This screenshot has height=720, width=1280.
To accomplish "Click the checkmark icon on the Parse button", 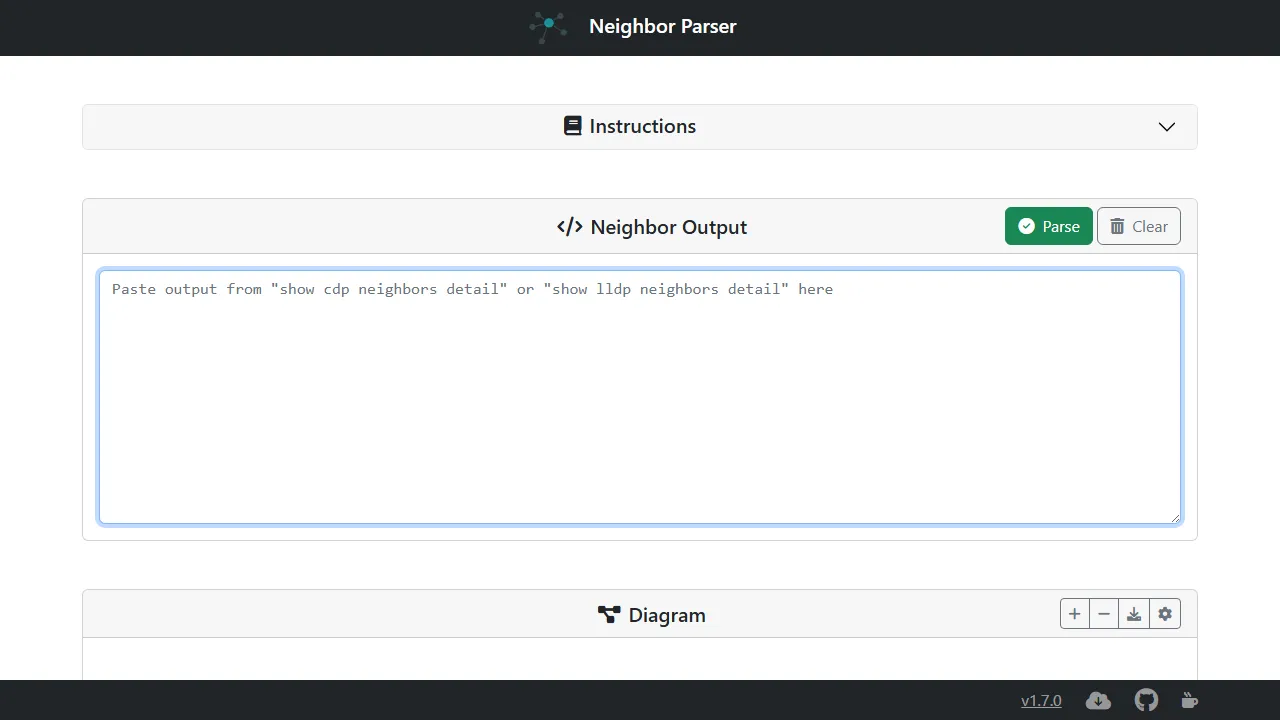I will (1026, 226).
